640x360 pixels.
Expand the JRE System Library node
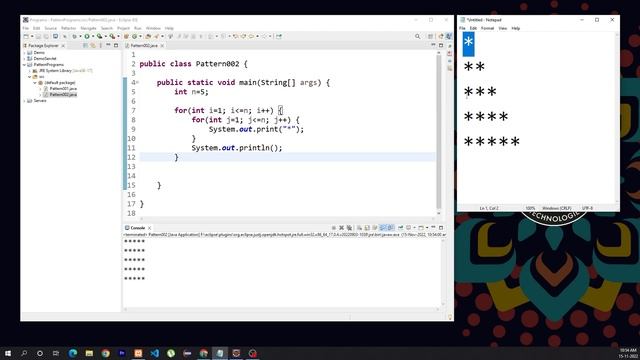tap(30, 71)
